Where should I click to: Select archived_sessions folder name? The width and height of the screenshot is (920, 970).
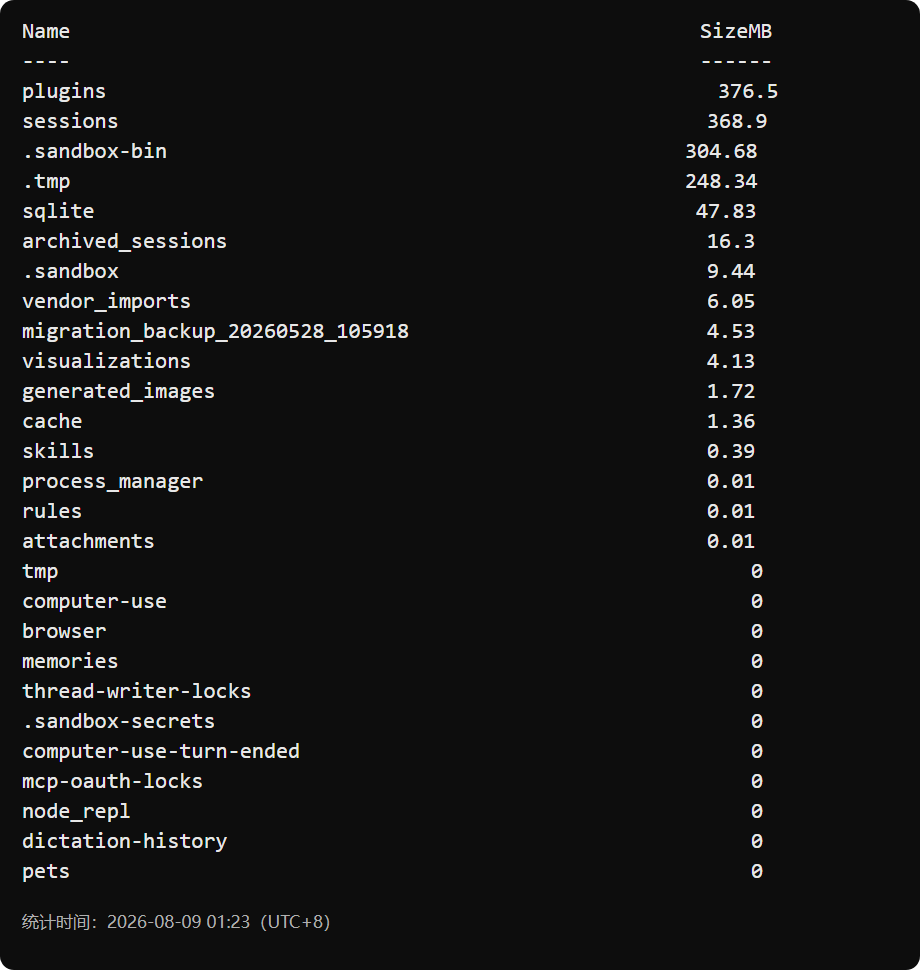click(x=124, y=241)
